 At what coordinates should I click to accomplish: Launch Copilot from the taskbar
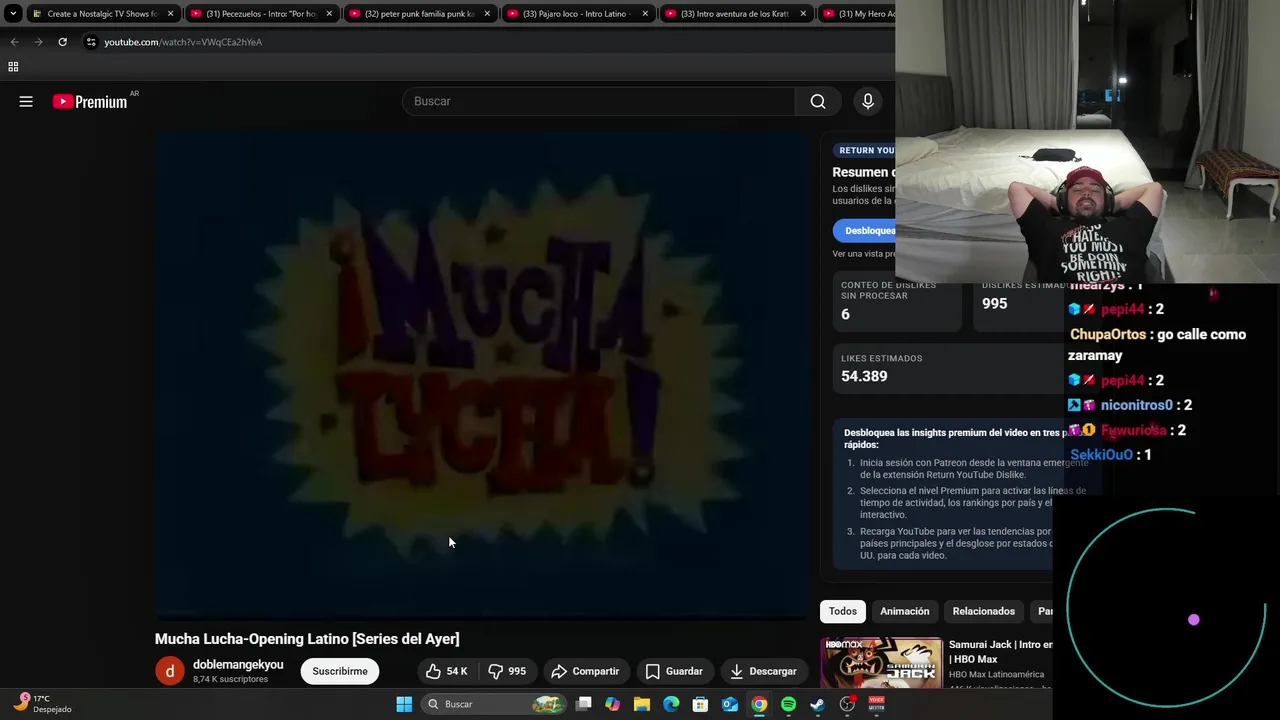[x=613, y=704]
